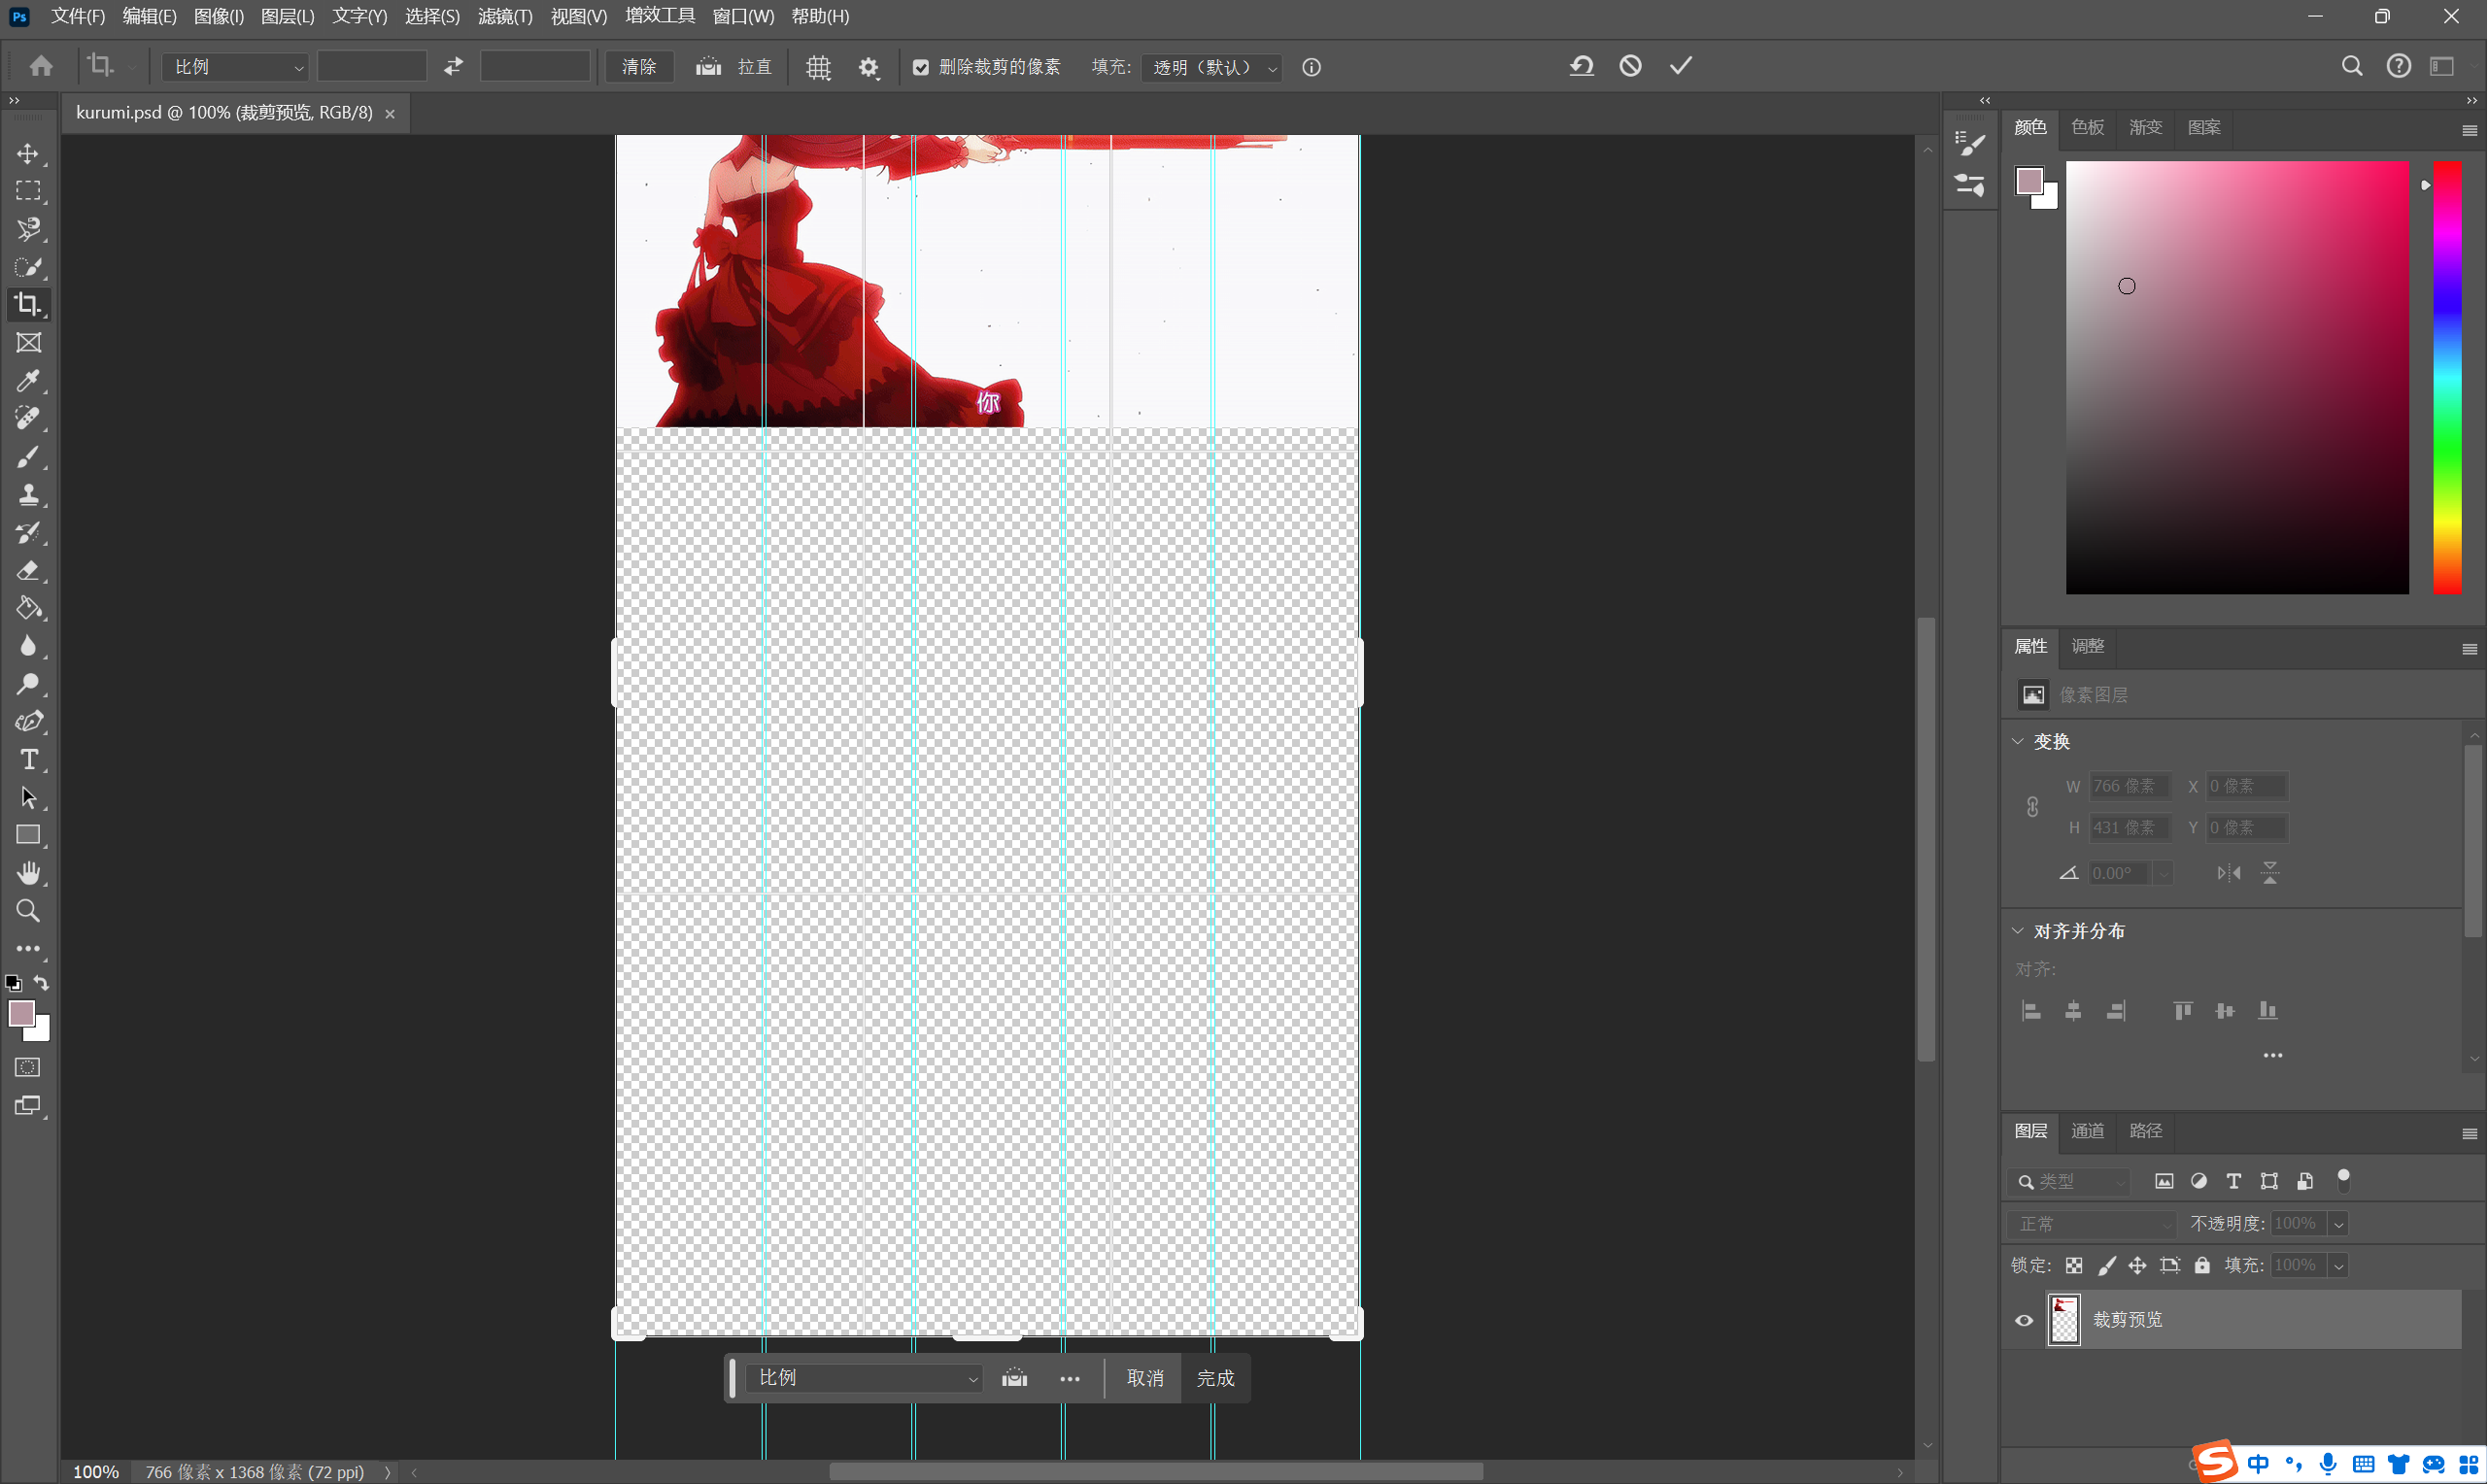2488x1484 pixels.
Task: Open crop overlay grid options
Action: point(819,67)
